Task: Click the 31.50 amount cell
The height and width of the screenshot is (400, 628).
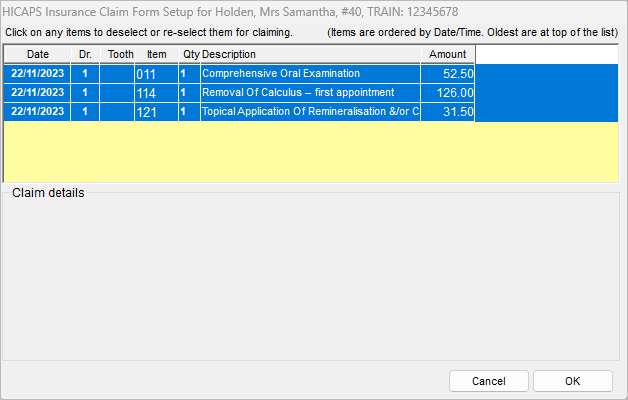Action: [448, 112]
